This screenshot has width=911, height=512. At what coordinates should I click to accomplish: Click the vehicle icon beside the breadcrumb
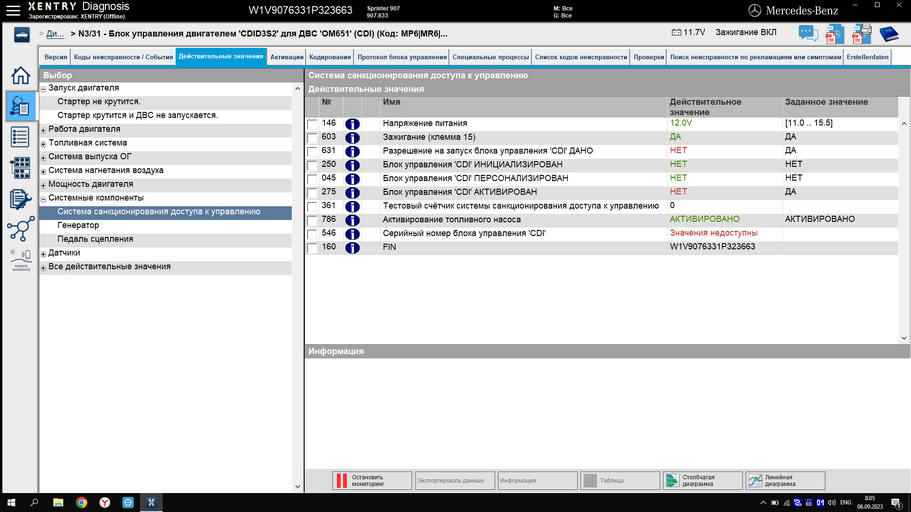pyautogui.click(x=22, y=35)
